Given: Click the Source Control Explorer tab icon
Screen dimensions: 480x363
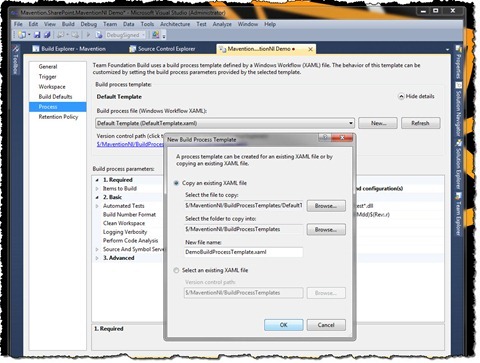Looking at the screenshot, I should [133, 49].
